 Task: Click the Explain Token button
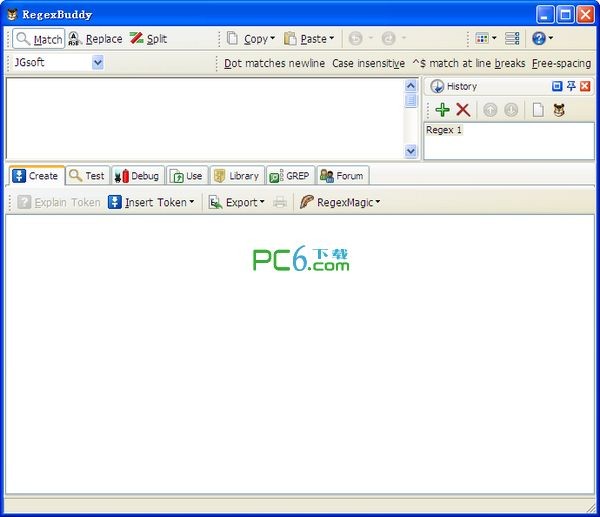pos(59,202)
